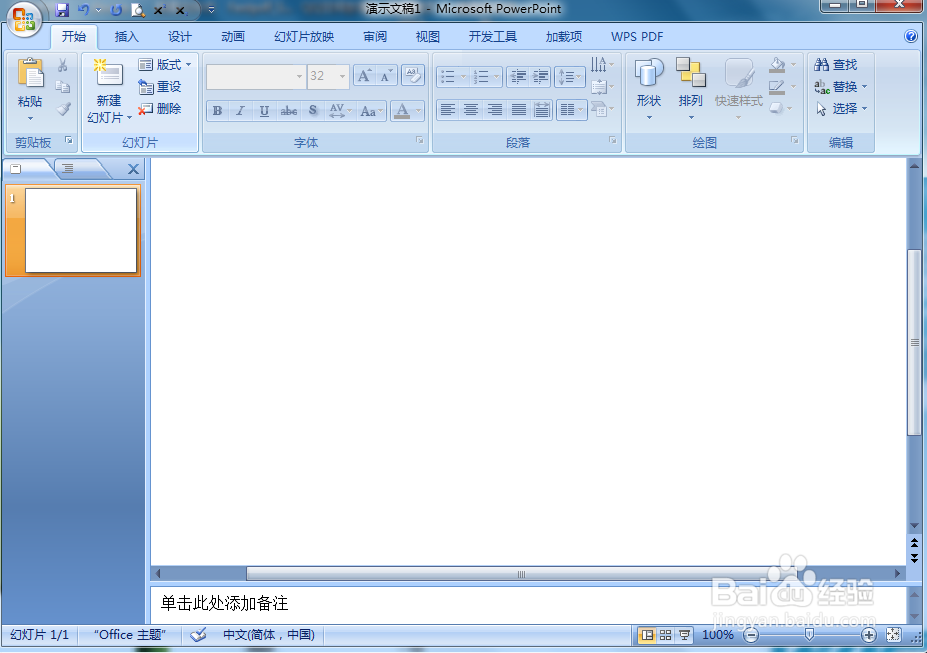
Task: Toggle italic formatting
Action: [x=241, y=111]
